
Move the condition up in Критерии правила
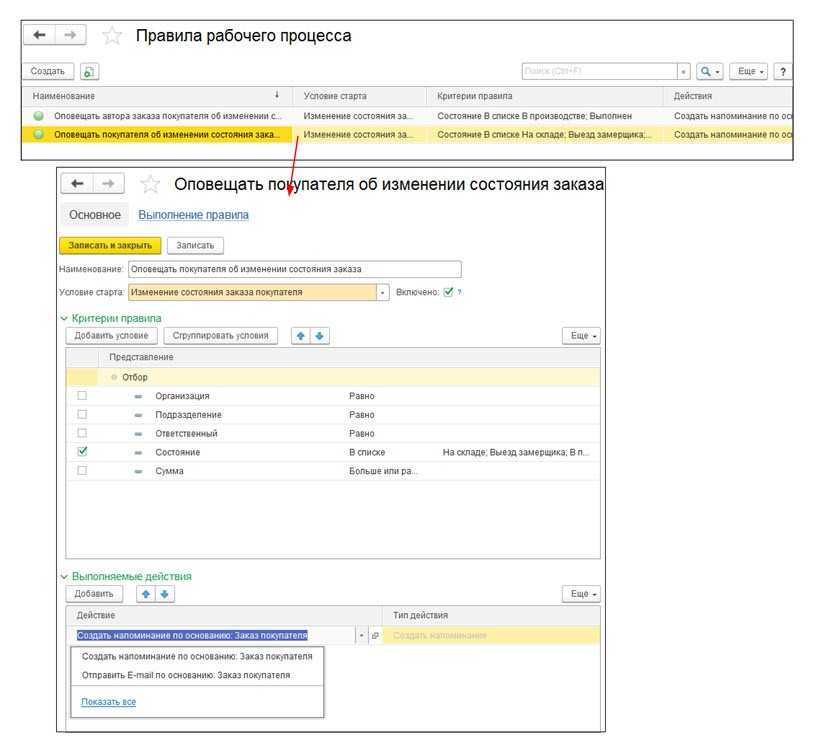coord(300,336)
